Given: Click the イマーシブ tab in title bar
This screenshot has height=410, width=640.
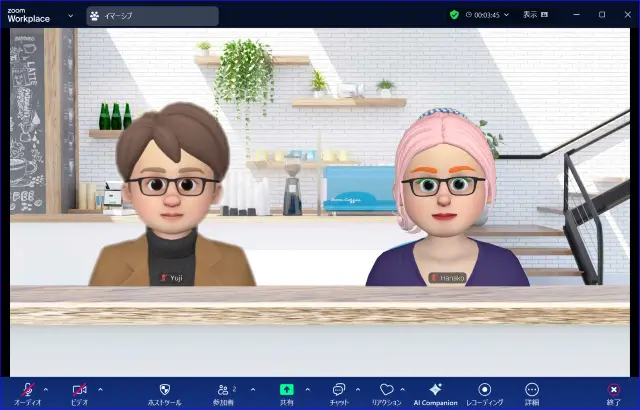Looking at the screenshot, I should [152, 16].
